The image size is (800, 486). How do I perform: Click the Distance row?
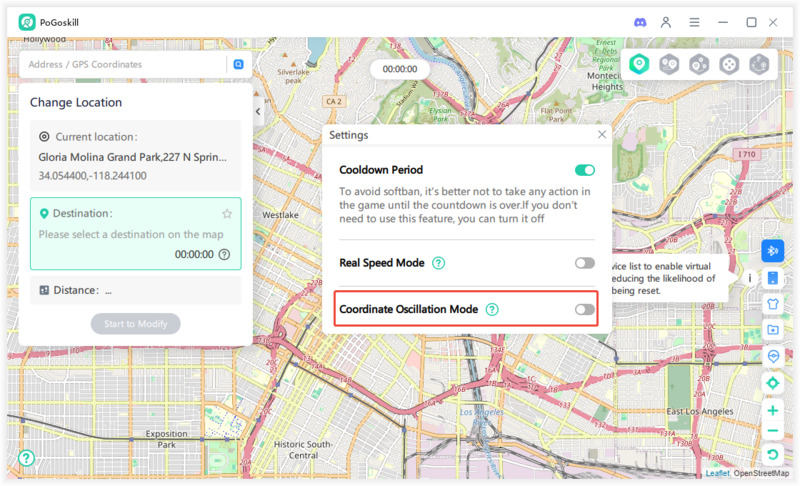[x=136, y=290]
